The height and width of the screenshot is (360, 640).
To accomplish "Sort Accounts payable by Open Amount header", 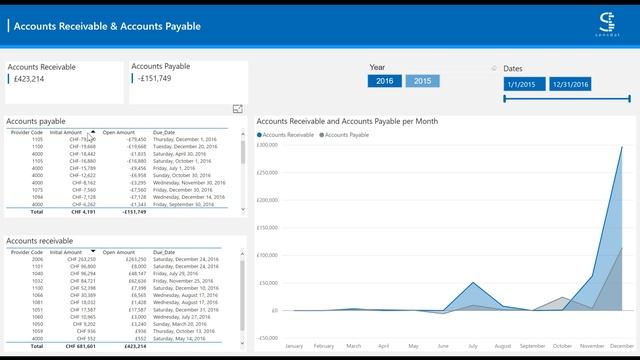I will pyautogui.click(x=119, y=132).
